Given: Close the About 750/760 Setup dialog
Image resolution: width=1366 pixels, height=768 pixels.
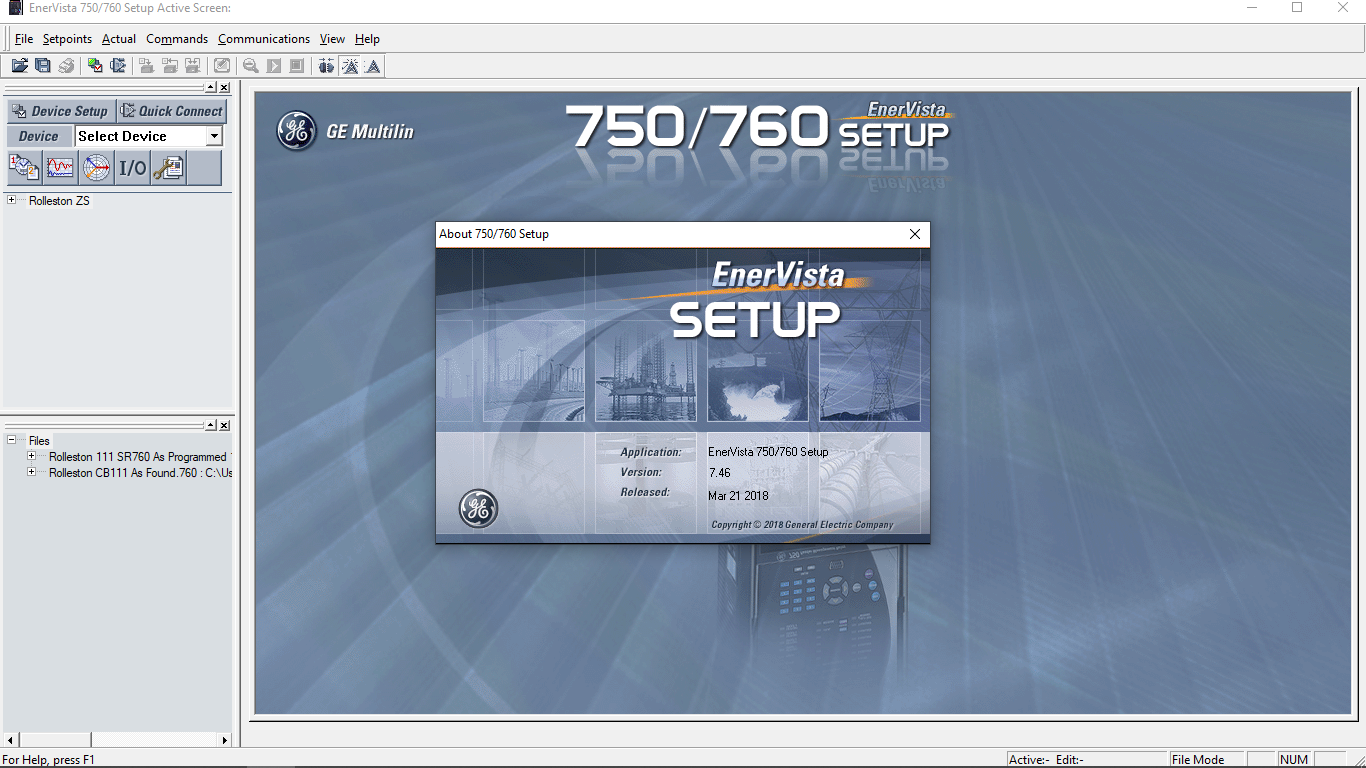Looking at the screenshot, I should point(914,233).
